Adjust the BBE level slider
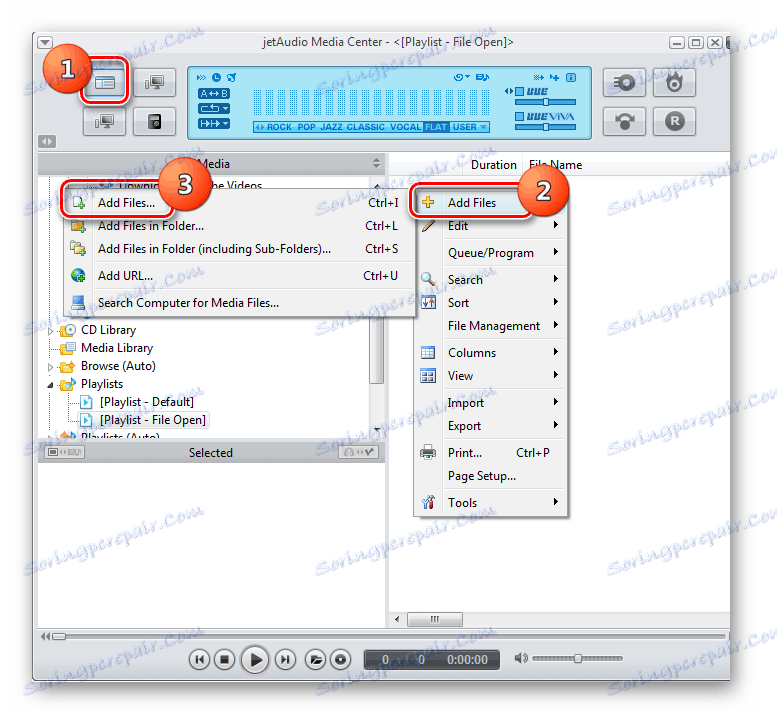 point(545,102)
